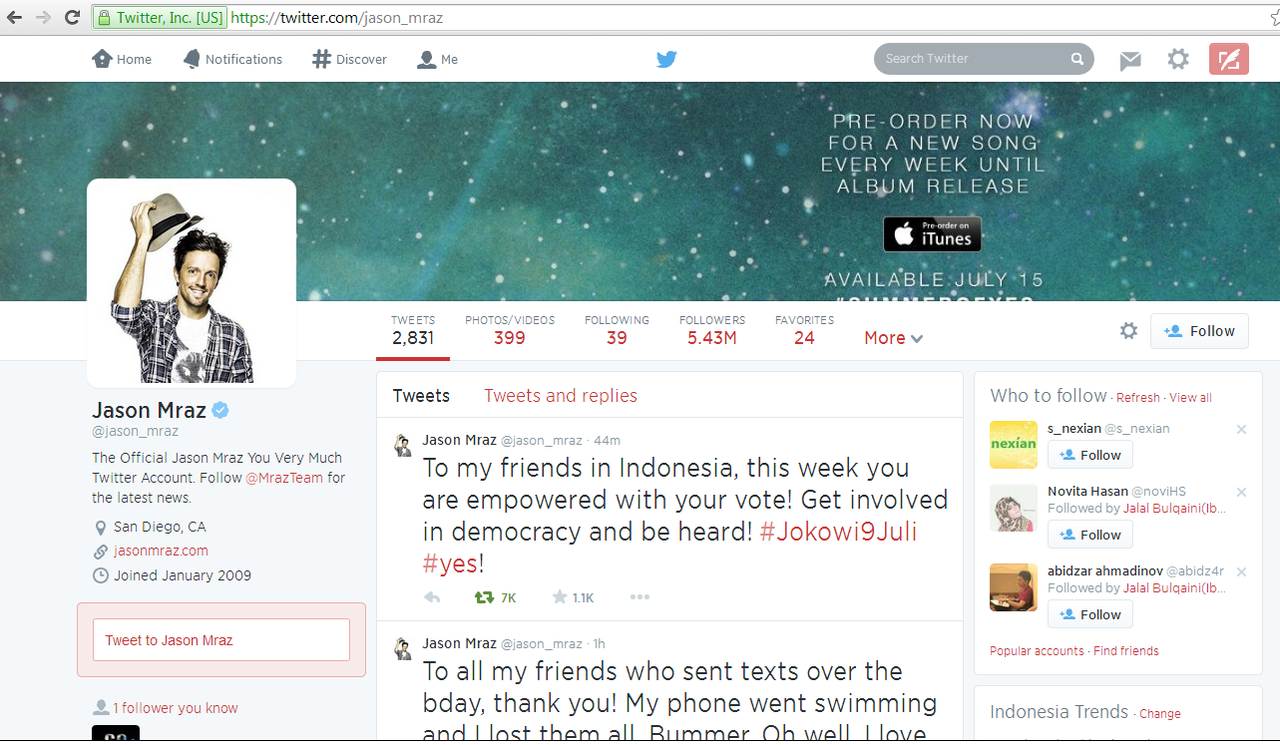Open the 44m timestamp of the first tweet
This screenshot has height=745, width=1280.
(607, 440)
